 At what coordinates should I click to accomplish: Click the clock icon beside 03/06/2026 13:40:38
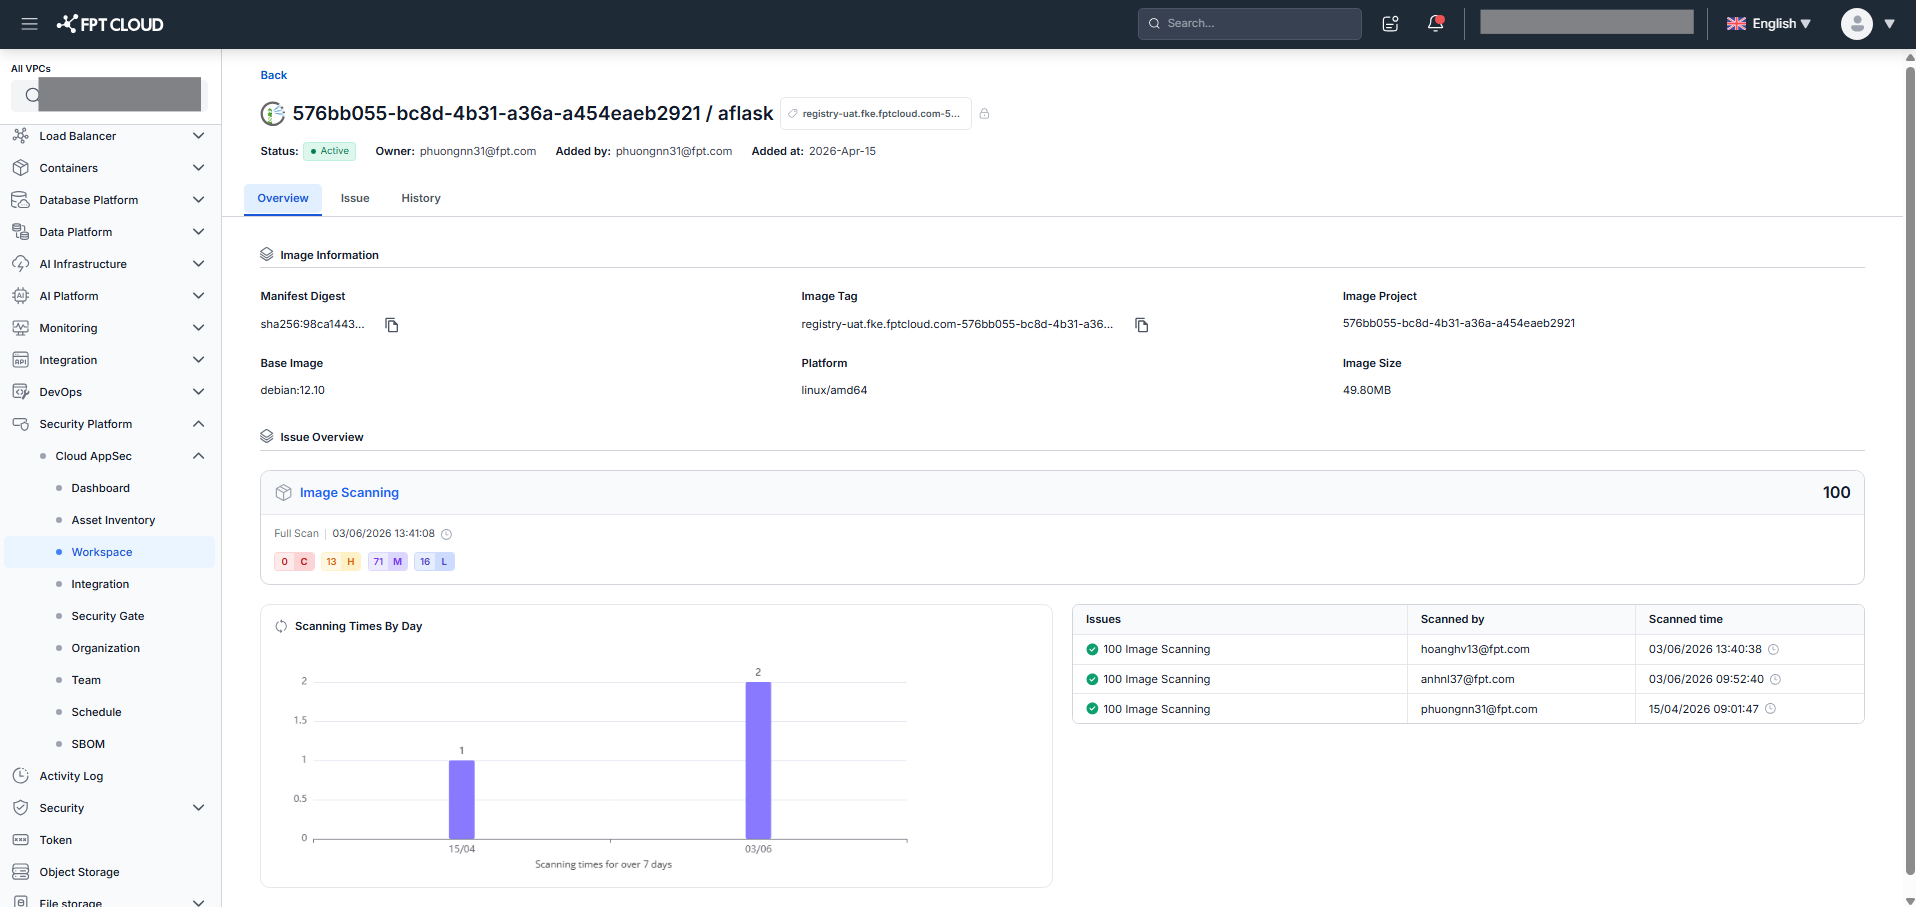1774,649
